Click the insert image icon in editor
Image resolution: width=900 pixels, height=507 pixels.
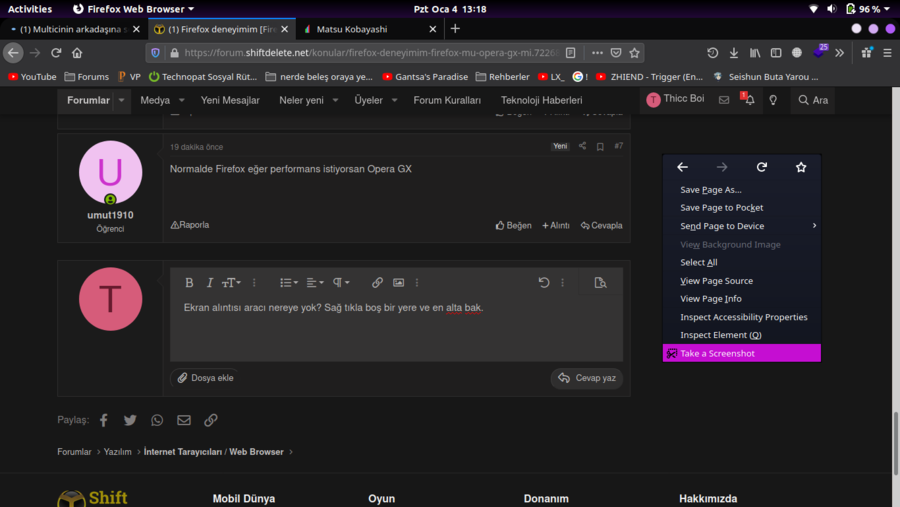[x=398, y=283]
